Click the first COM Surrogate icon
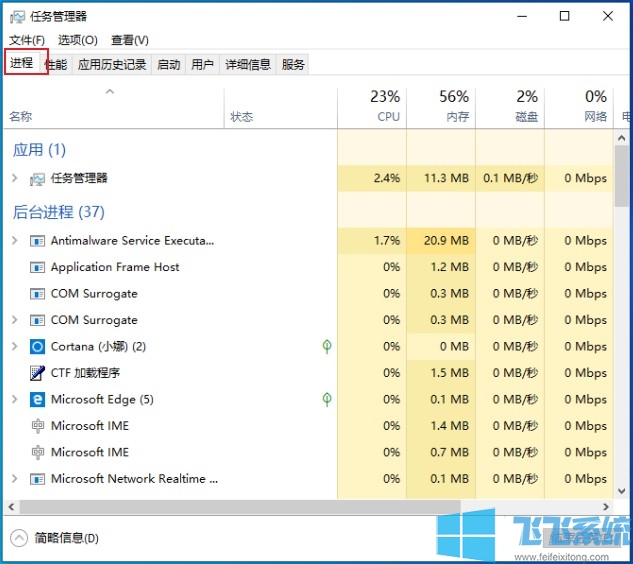Screen dimensions: 633x564 click(37, 294)
